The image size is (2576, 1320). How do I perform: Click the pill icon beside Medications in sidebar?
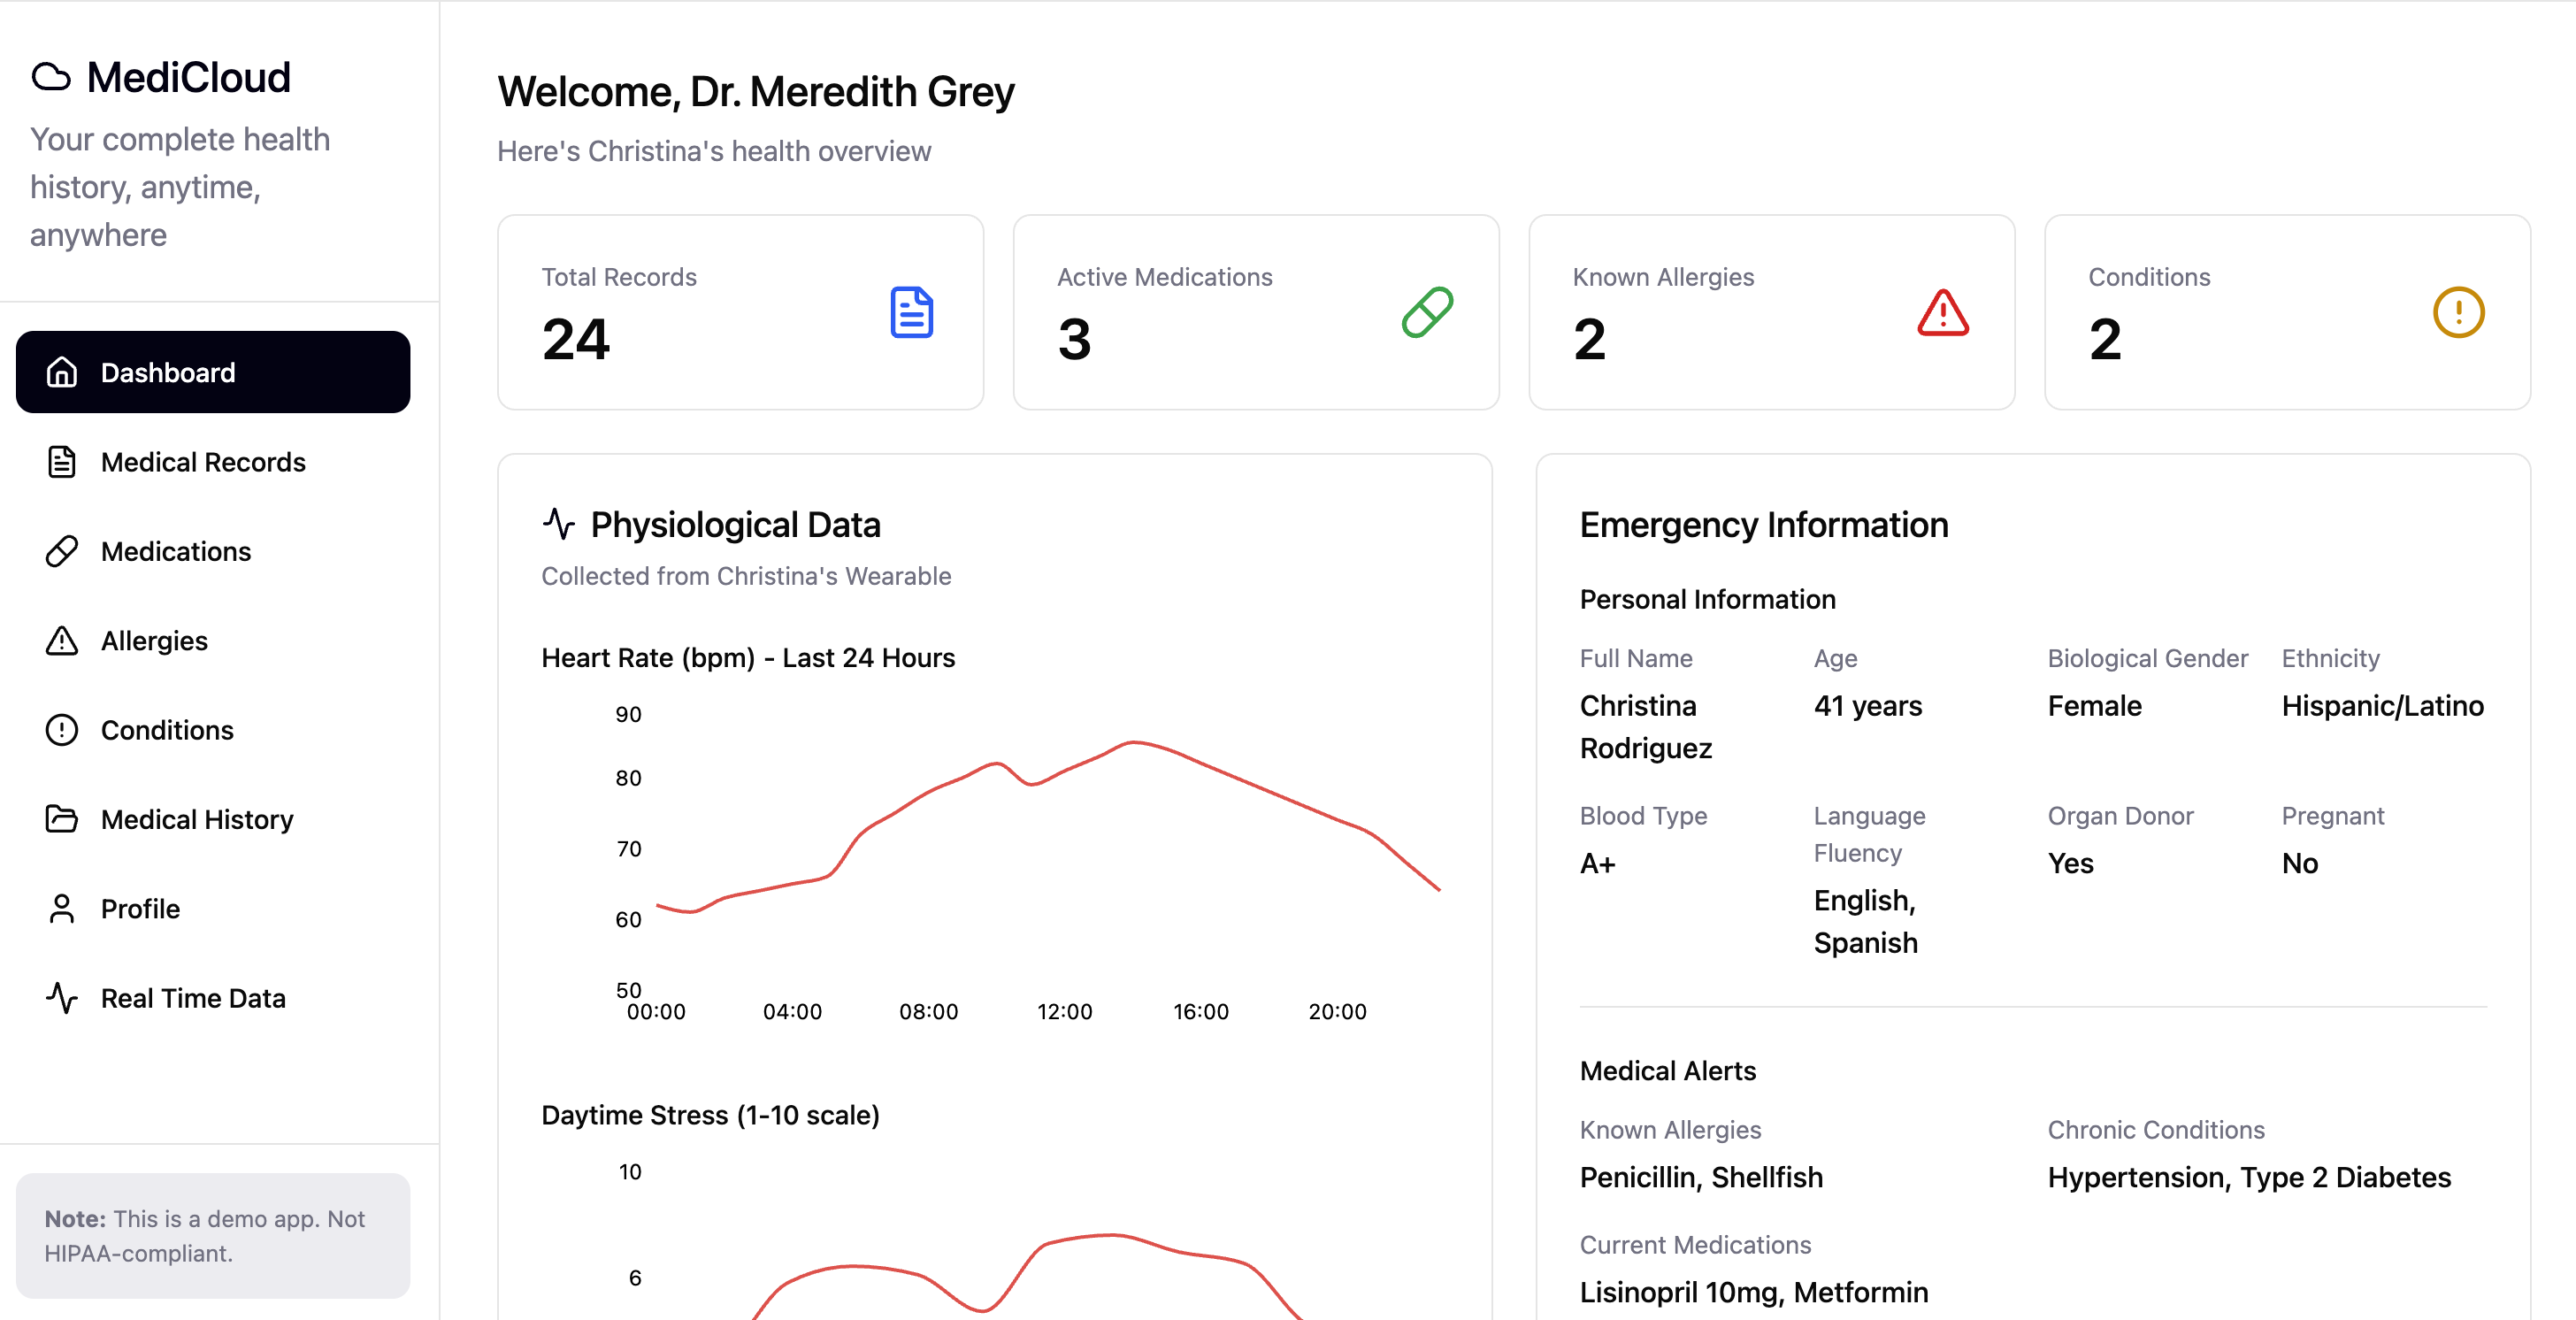click(x=62, y=551)
